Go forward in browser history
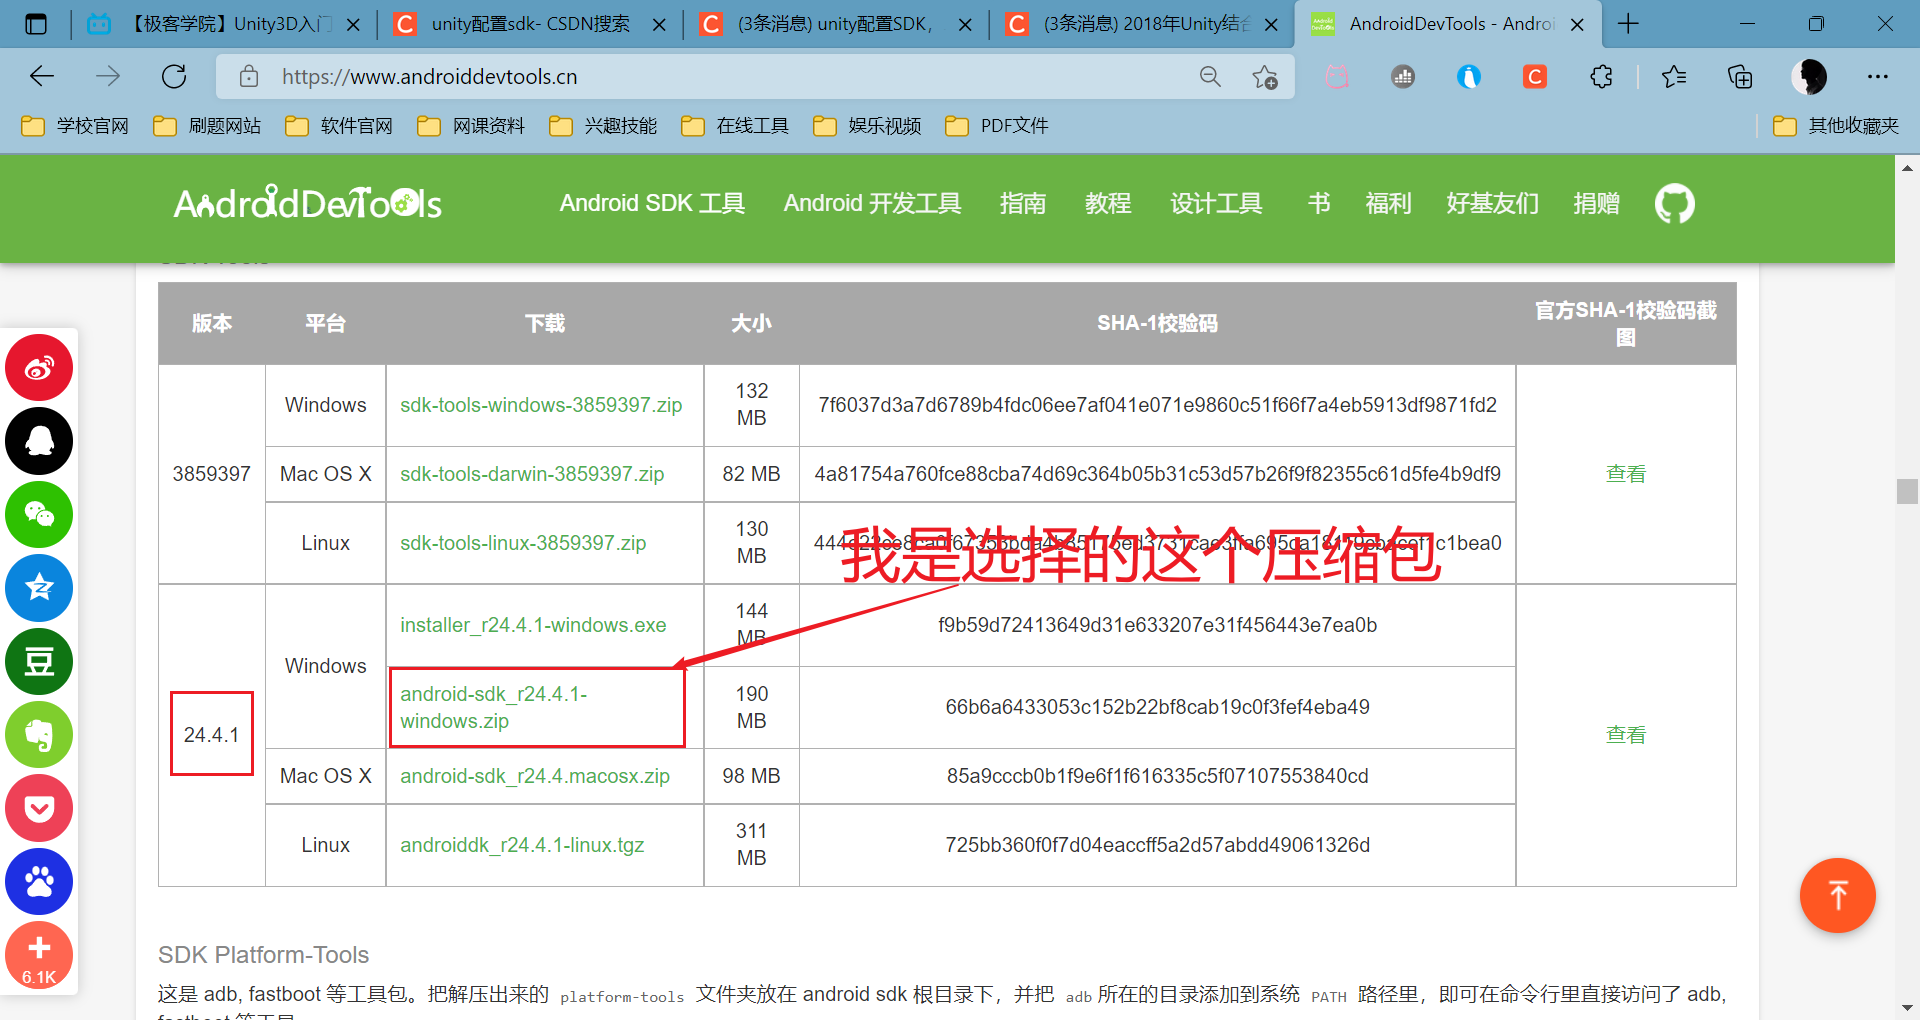The width and height of the screenshot is (1920, 1020). pos(108,77)
